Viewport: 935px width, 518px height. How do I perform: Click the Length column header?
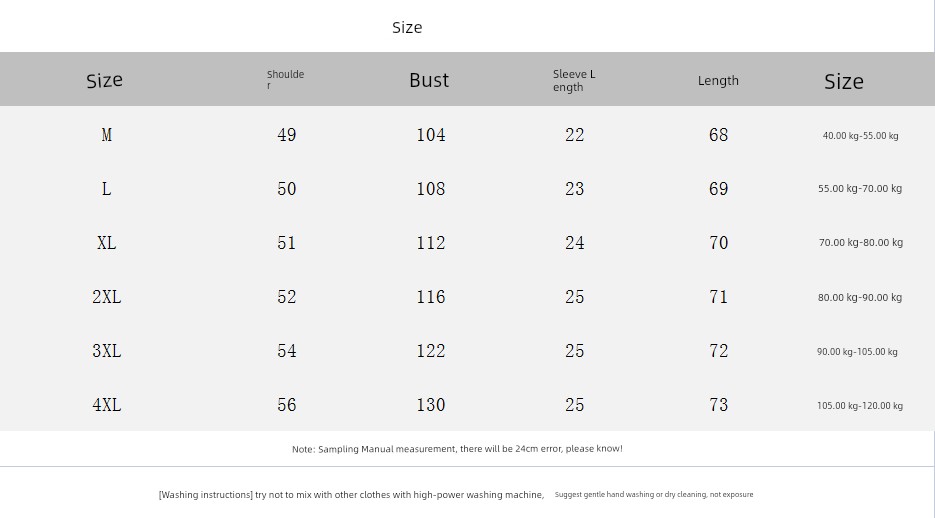point(718,80)
